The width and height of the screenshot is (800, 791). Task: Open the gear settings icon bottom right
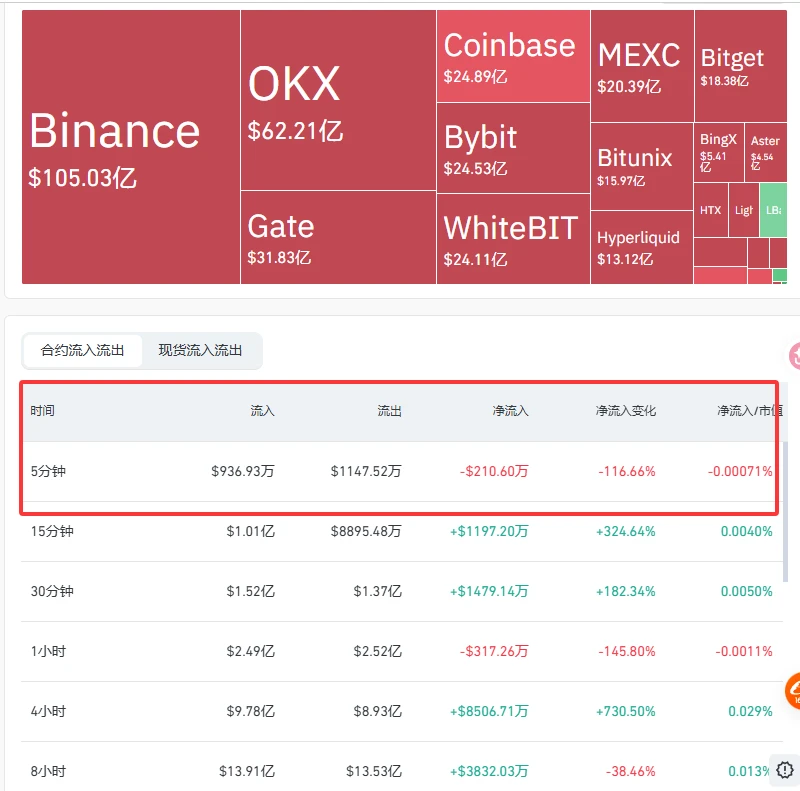pyautogui.click(x=785, y=769)
